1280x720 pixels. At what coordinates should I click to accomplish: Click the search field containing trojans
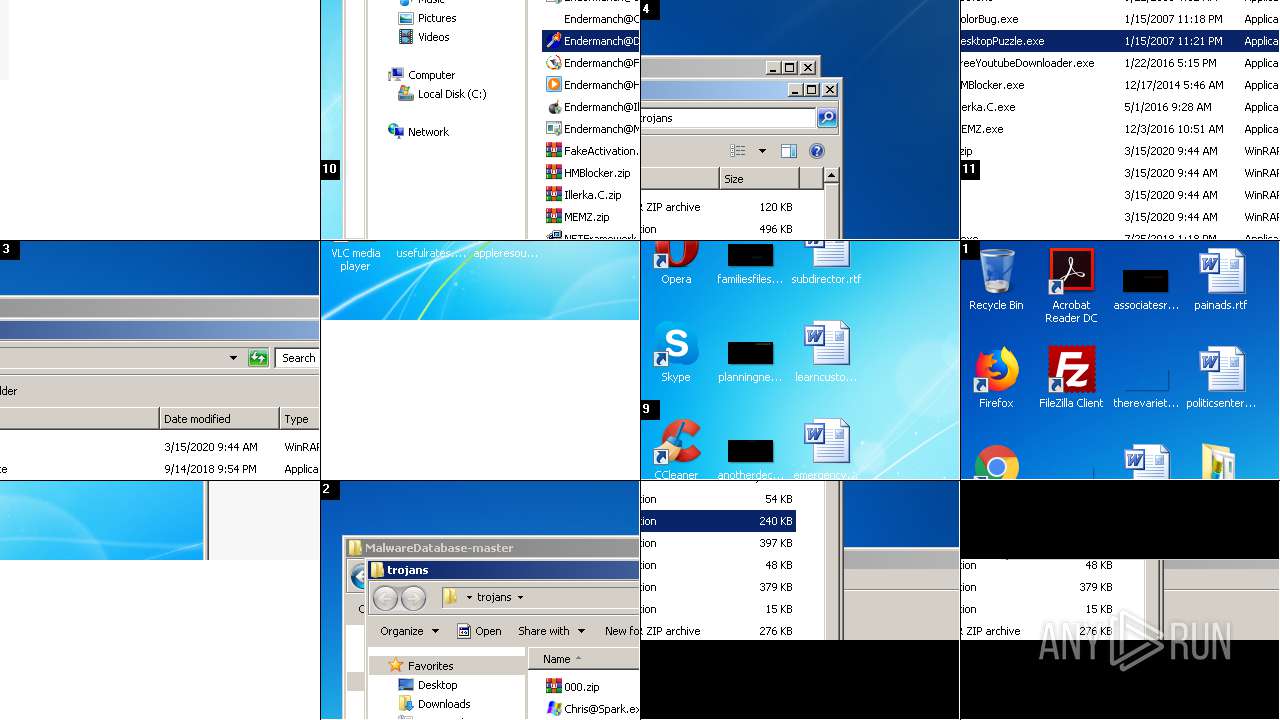click(x=727, y=118)
